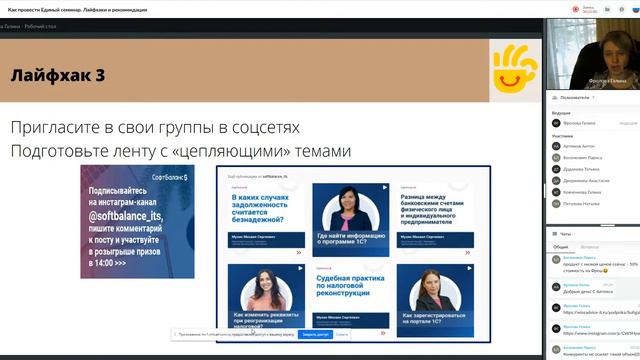Open 'Разница между банковскими счетами' card
640x360 pixels.
435,220
